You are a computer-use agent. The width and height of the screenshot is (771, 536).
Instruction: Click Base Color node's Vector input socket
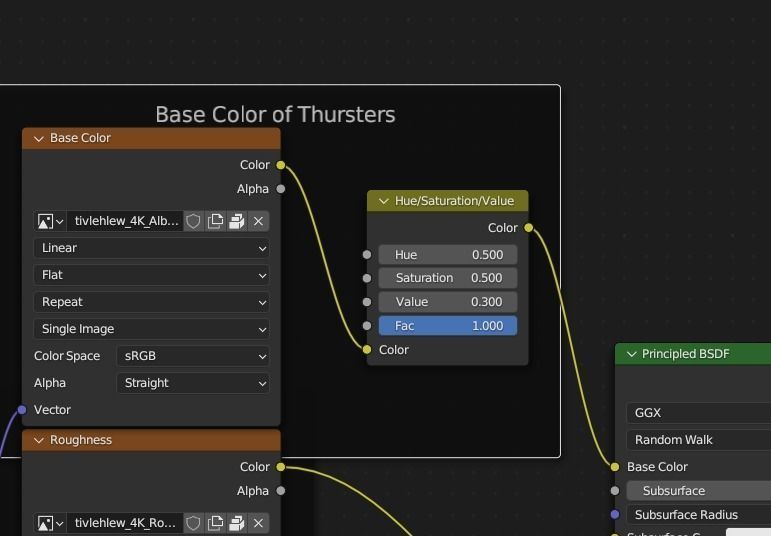[22, 410]
